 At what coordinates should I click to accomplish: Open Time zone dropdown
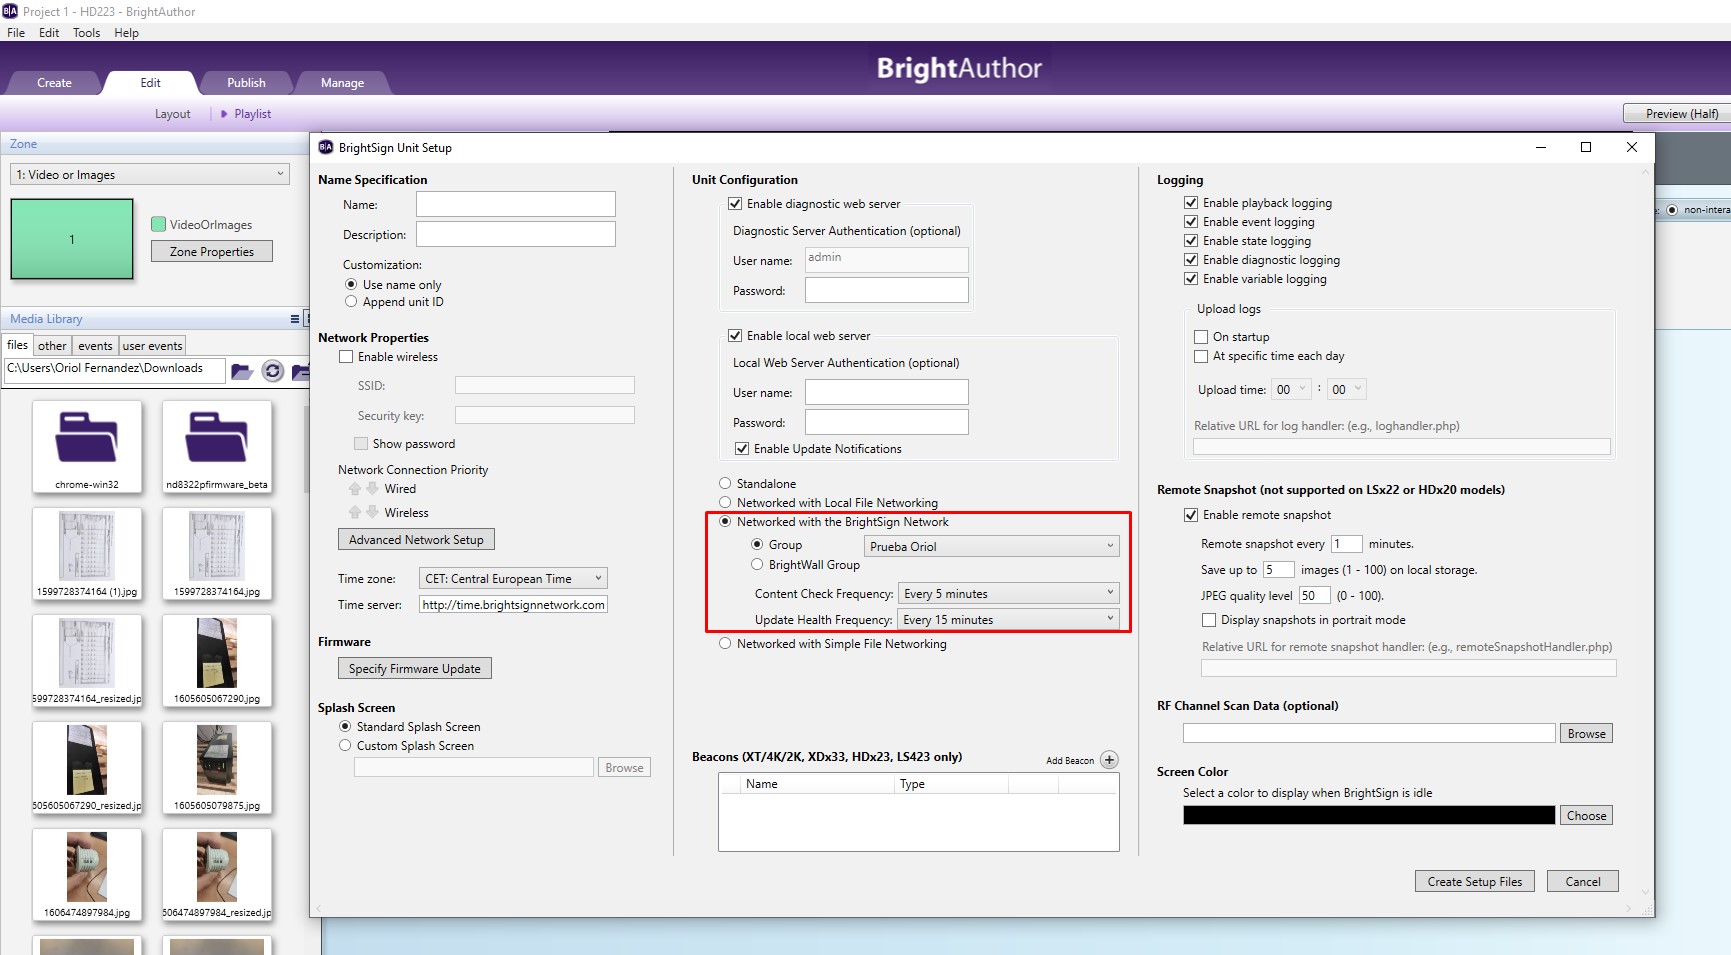tap(512, 579)
